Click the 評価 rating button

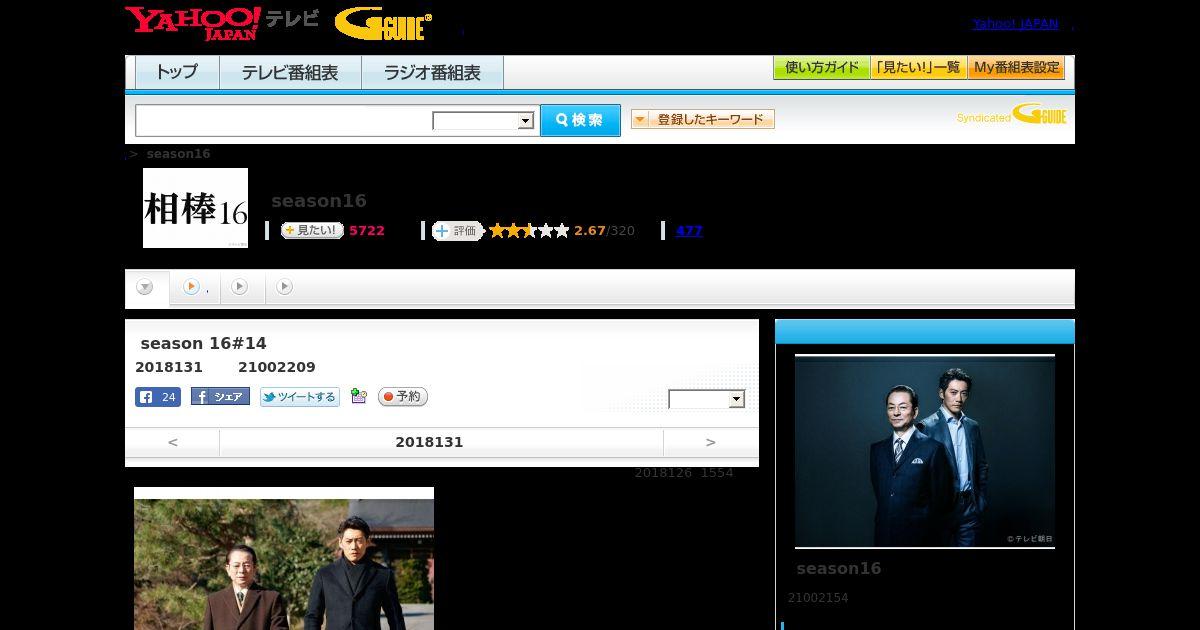457,230
